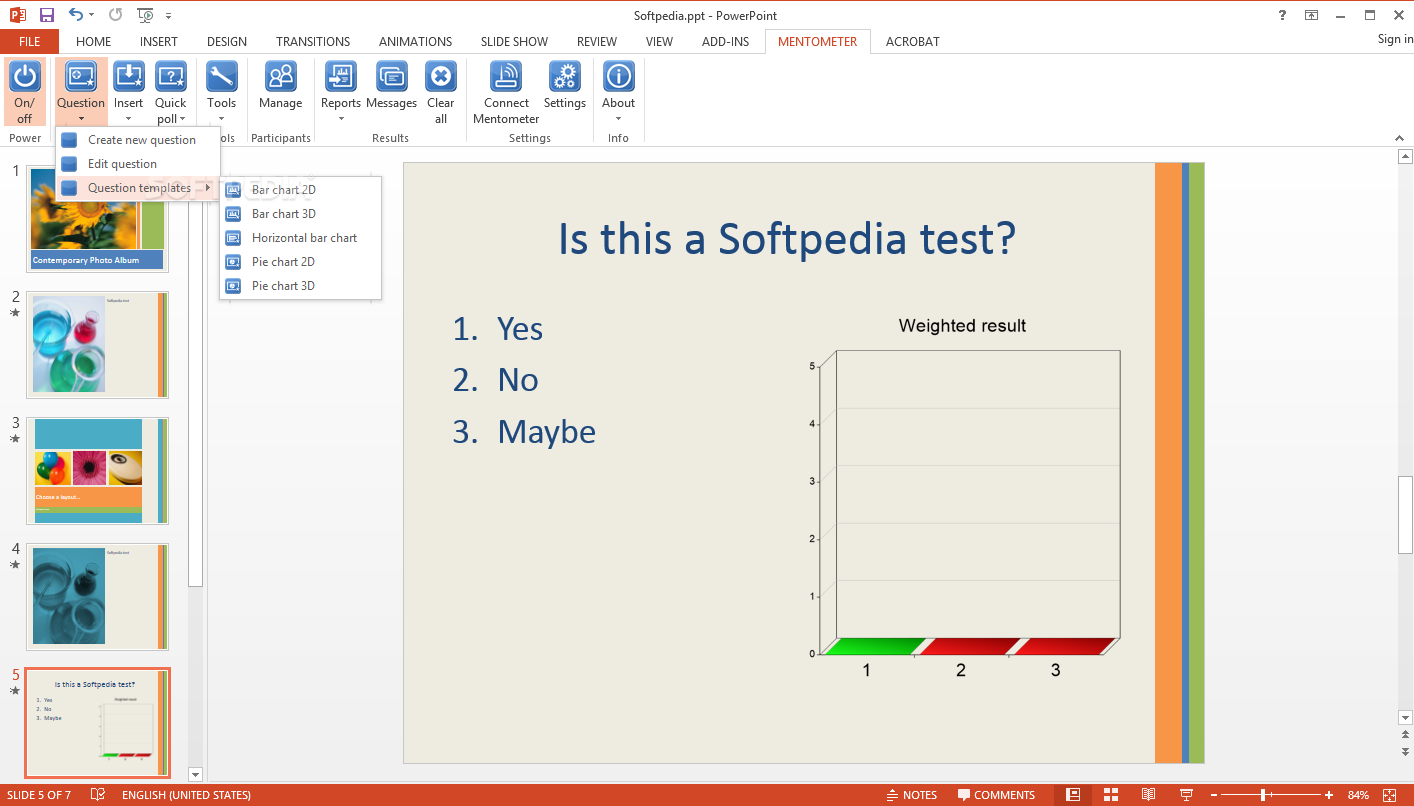Expand the Insert dropdown arrow

coord(129,119)
